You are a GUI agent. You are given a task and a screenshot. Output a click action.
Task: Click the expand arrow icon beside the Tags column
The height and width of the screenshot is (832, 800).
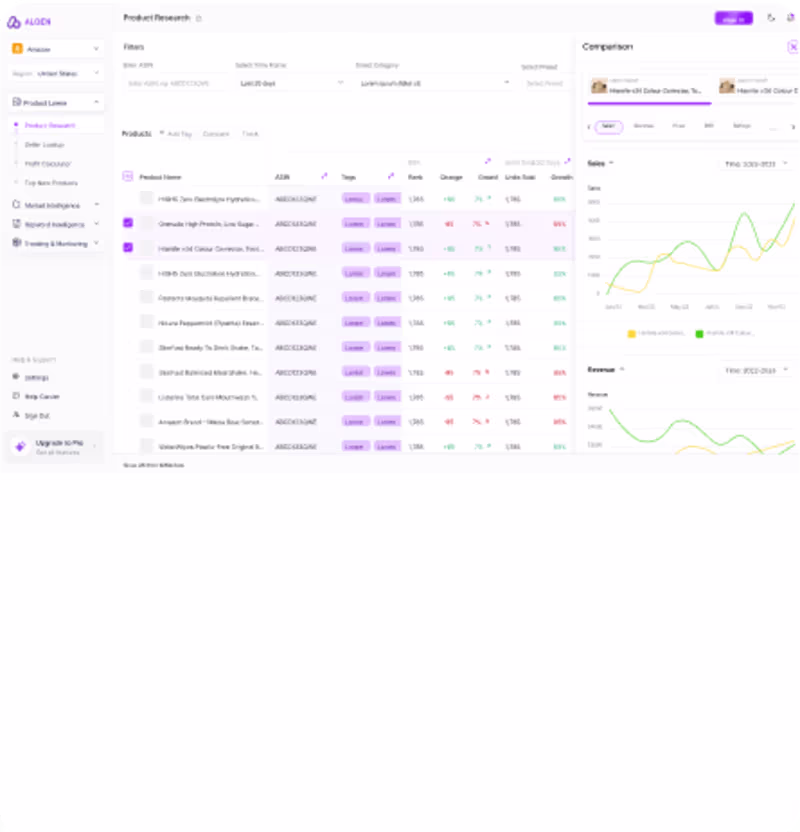tap(391, 176)
